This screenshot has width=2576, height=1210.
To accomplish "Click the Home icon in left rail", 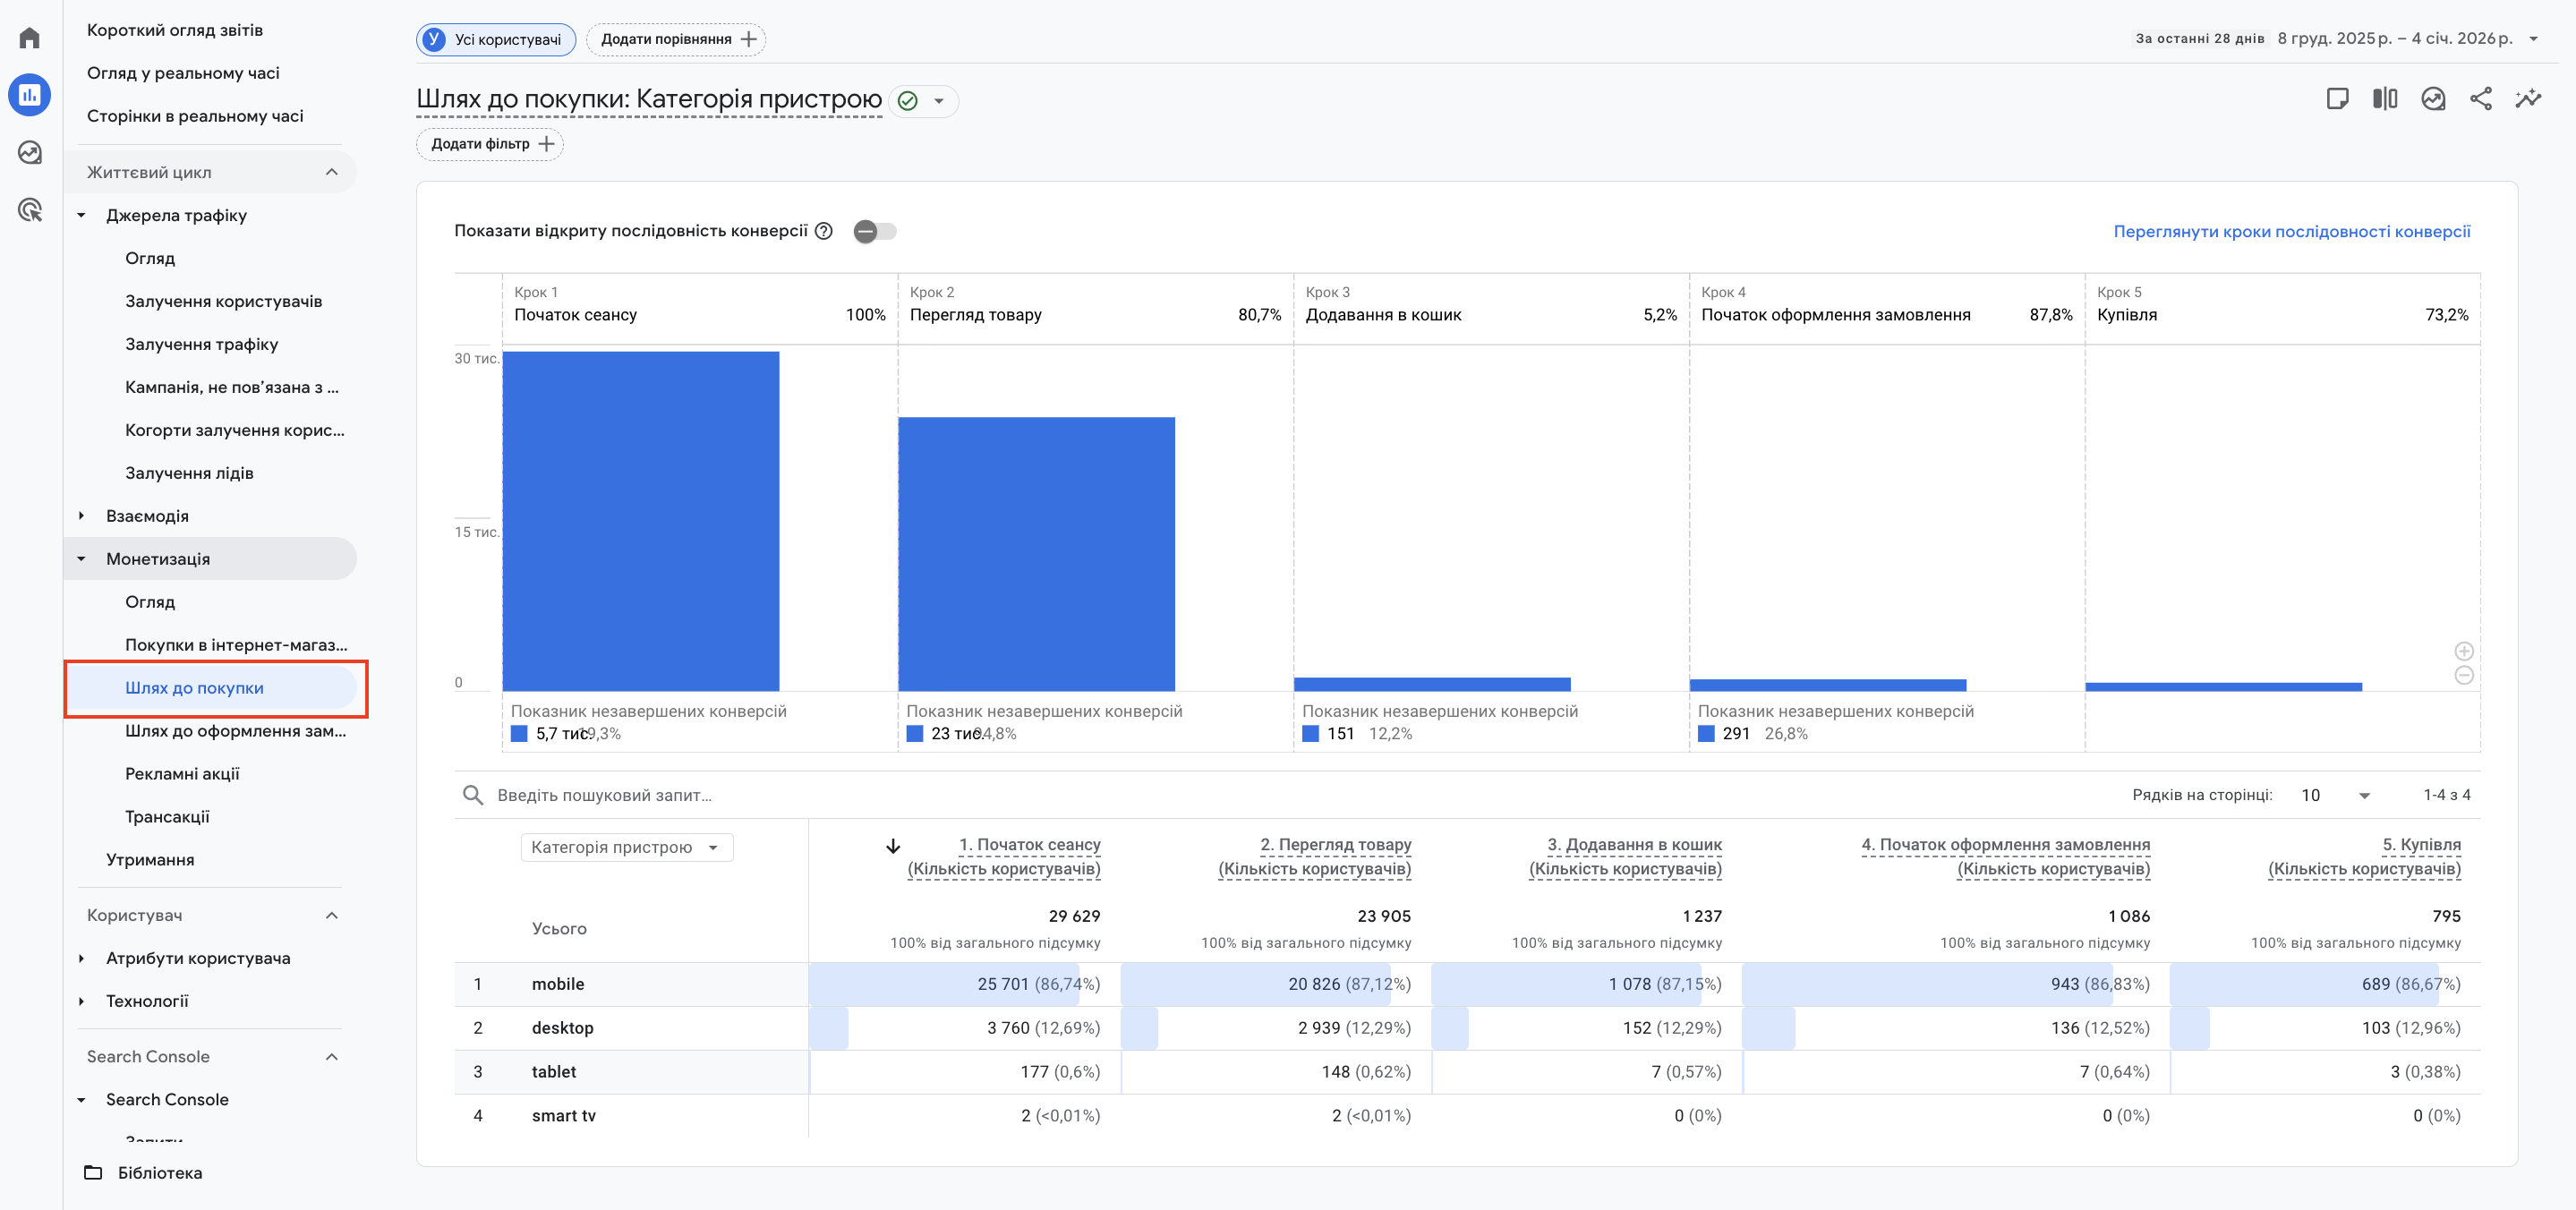I will (x=30, y=38).
